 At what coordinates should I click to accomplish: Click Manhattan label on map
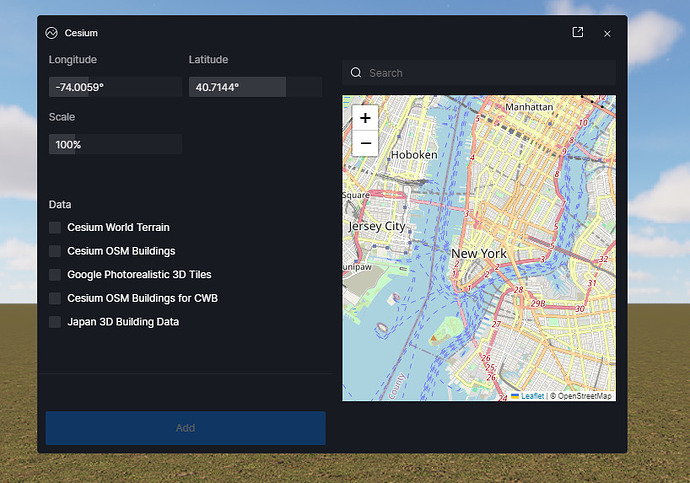(x=529, y=107)
